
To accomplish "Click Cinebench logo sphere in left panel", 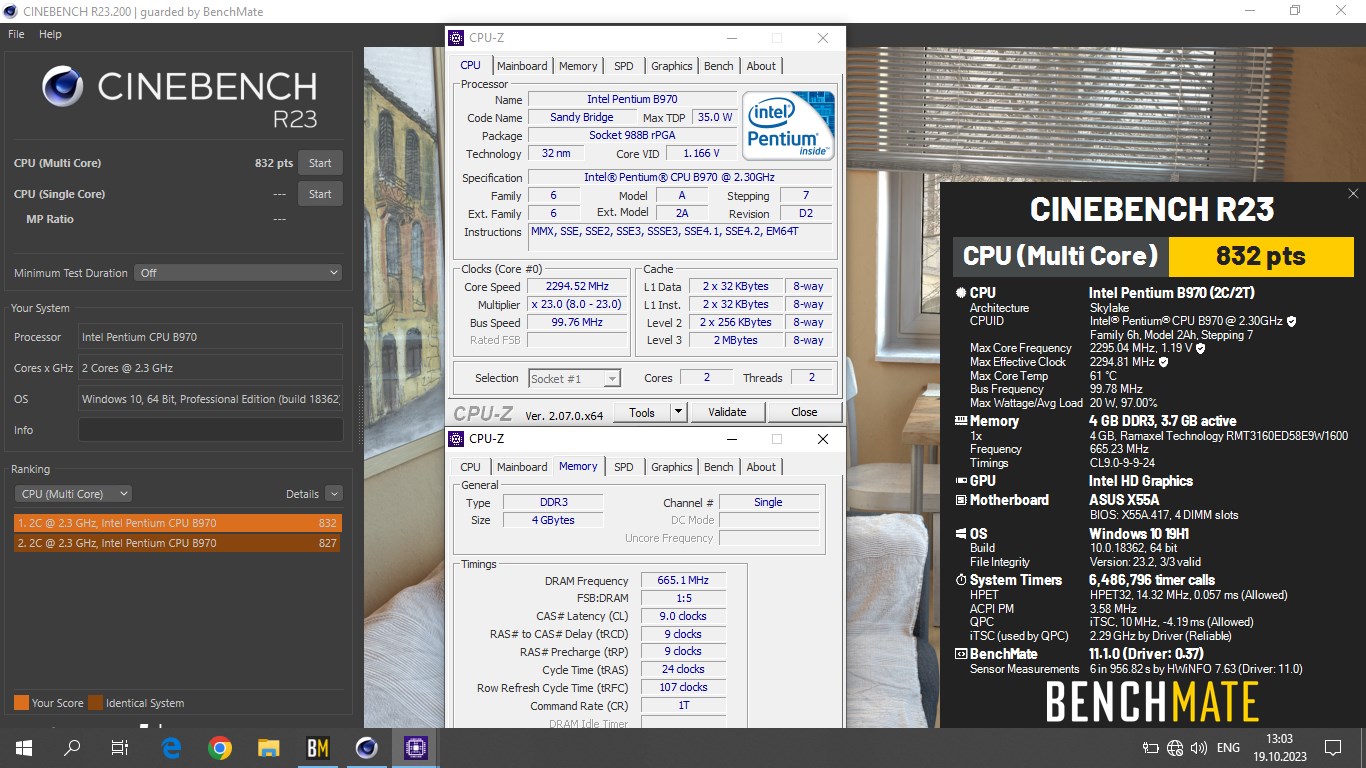I will point(63,87).
